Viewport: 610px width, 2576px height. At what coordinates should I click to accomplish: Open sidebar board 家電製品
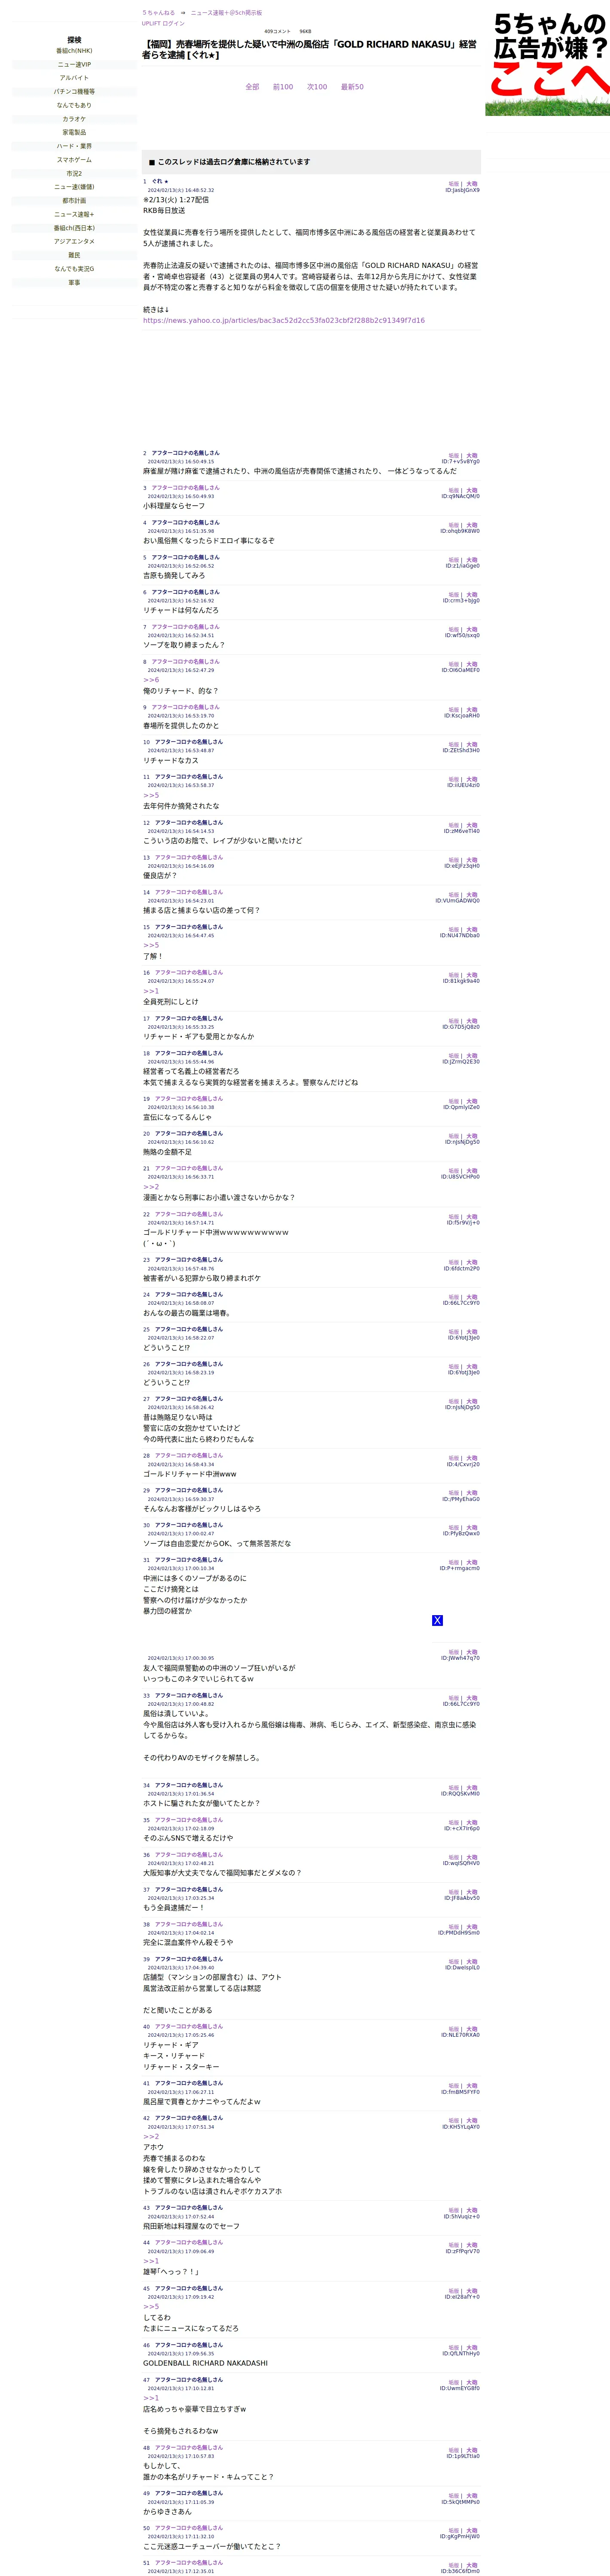pyautogui.click(x=74, y=132)
